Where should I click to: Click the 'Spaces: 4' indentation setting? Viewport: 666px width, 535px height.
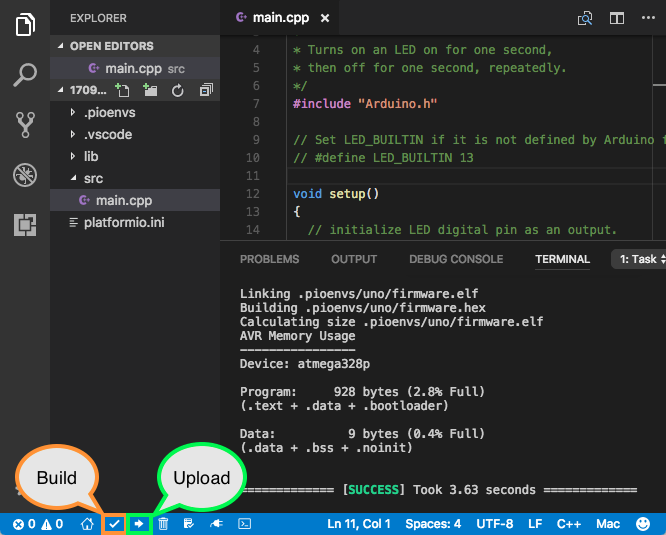pyautogui.click(x=433, y=523)
